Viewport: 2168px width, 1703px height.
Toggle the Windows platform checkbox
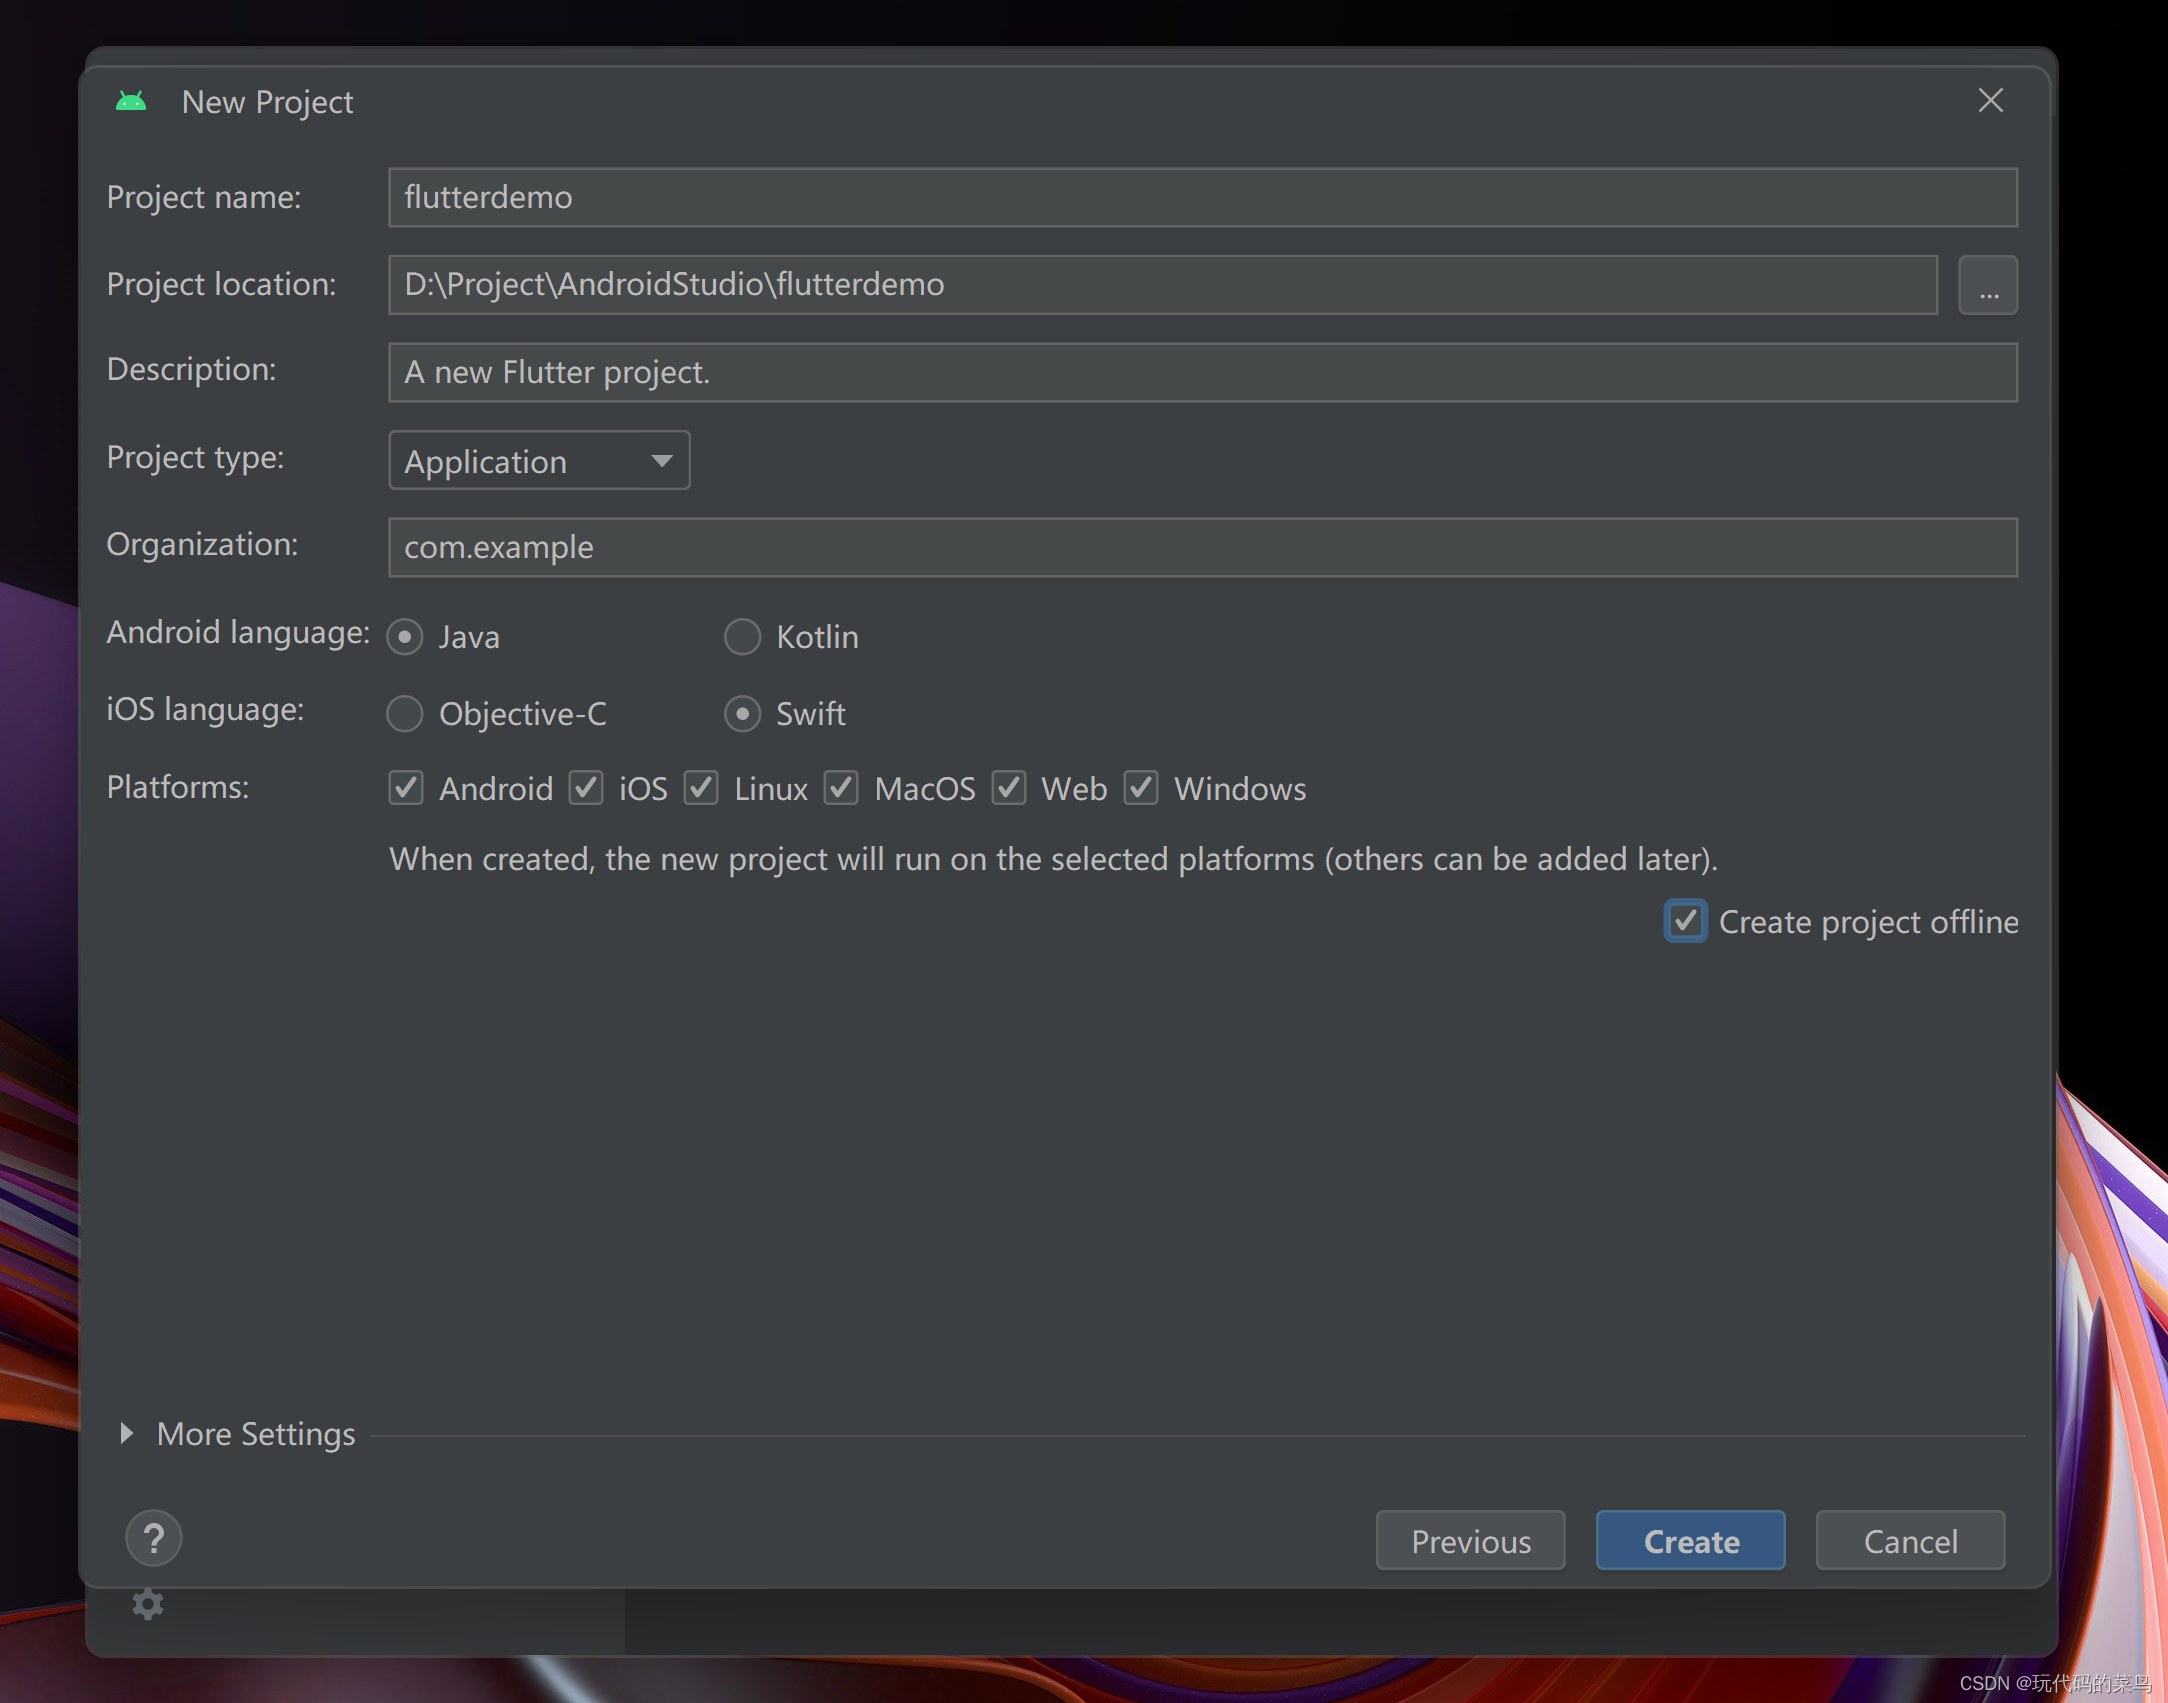coord(1141,788)
